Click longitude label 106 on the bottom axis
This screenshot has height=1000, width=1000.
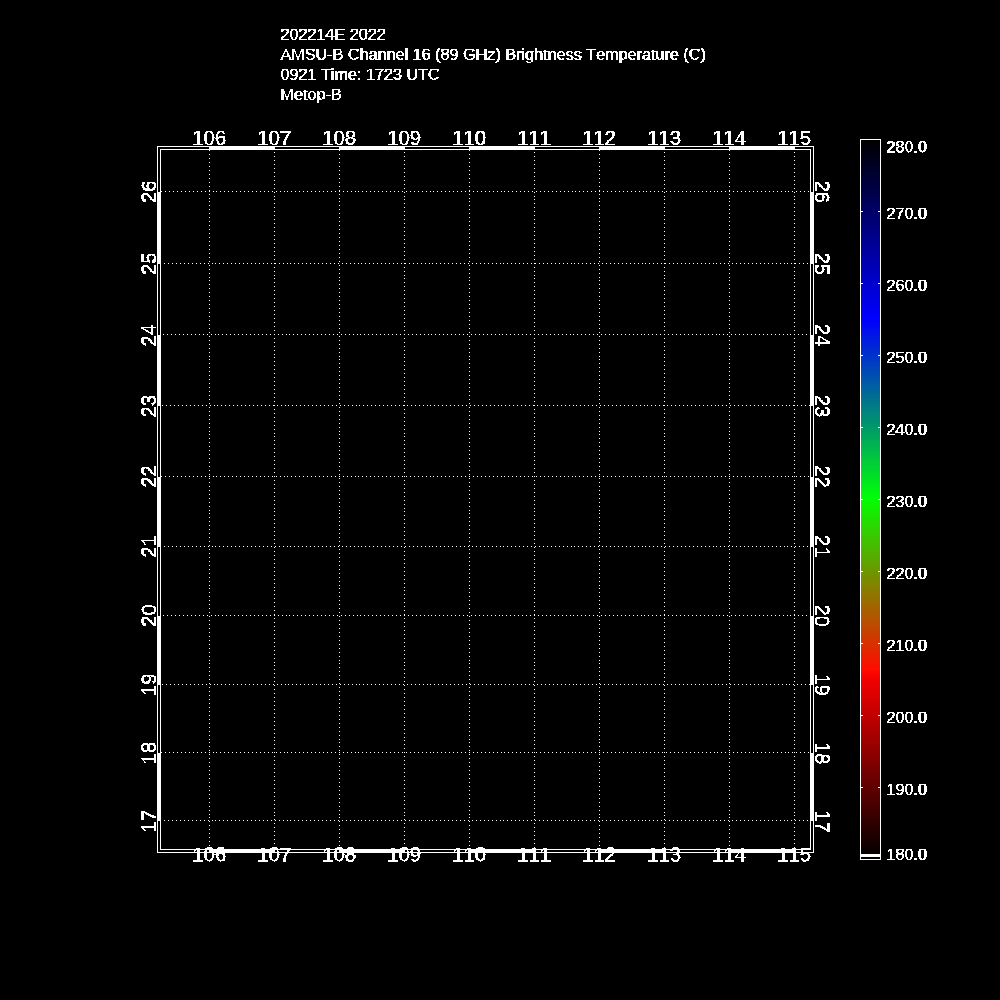click(209, 855)
